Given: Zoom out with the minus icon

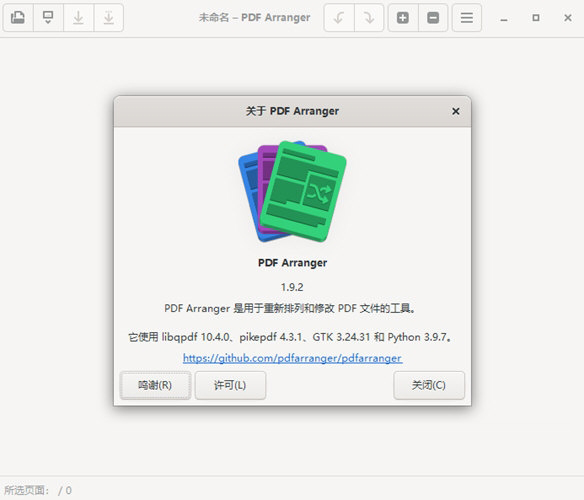Looking at the screenshot, I should [433, 18].
